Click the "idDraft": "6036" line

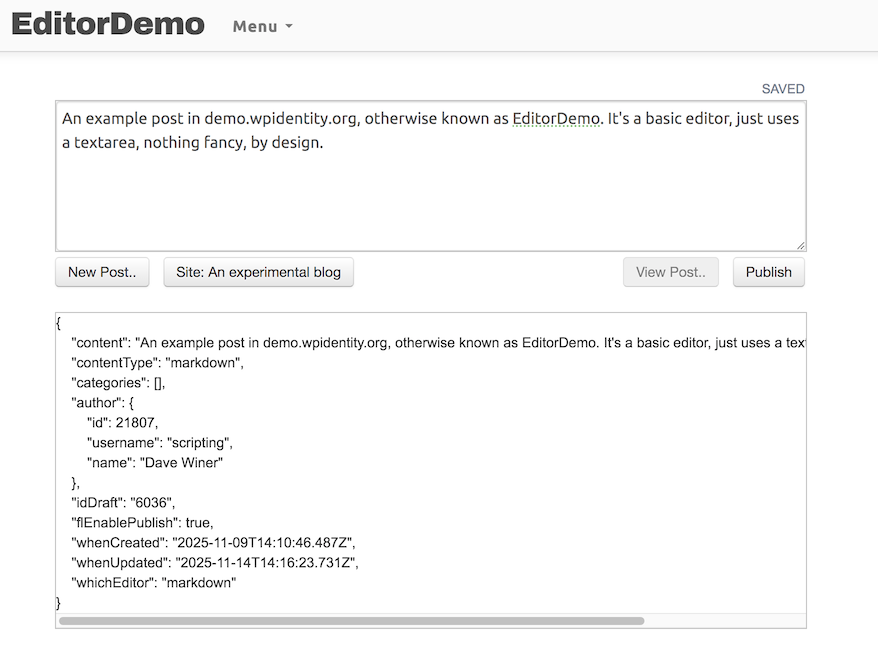click(x=124, y=502)
